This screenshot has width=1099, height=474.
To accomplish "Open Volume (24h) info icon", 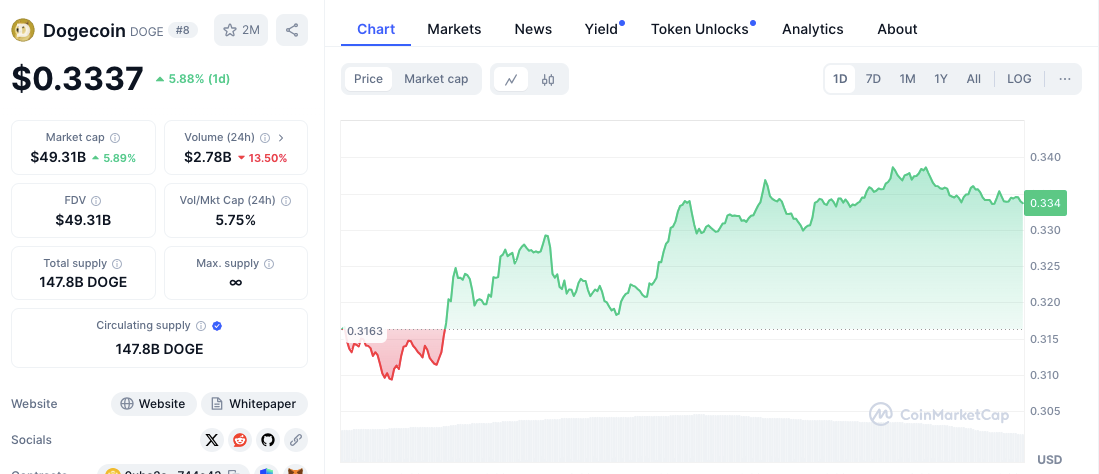I will click(265, 138).
